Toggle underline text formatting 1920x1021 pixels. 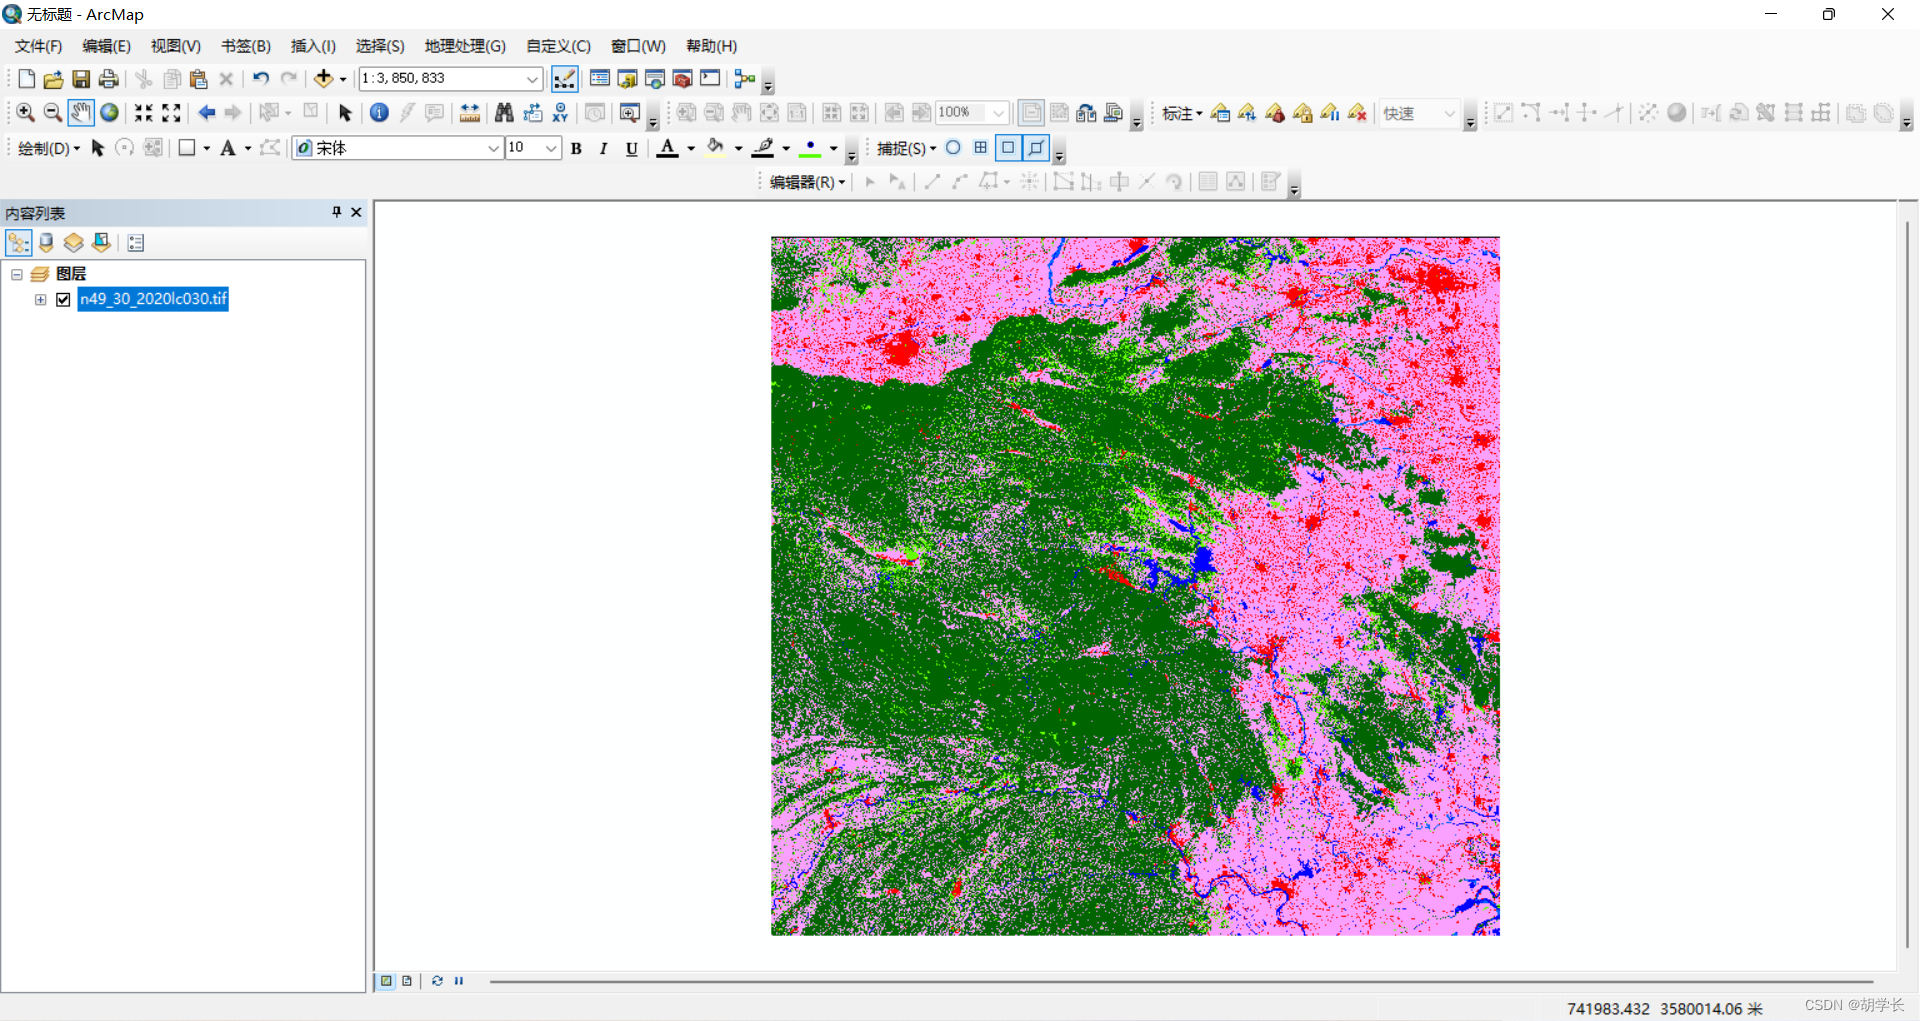click(x=631, y=148)
